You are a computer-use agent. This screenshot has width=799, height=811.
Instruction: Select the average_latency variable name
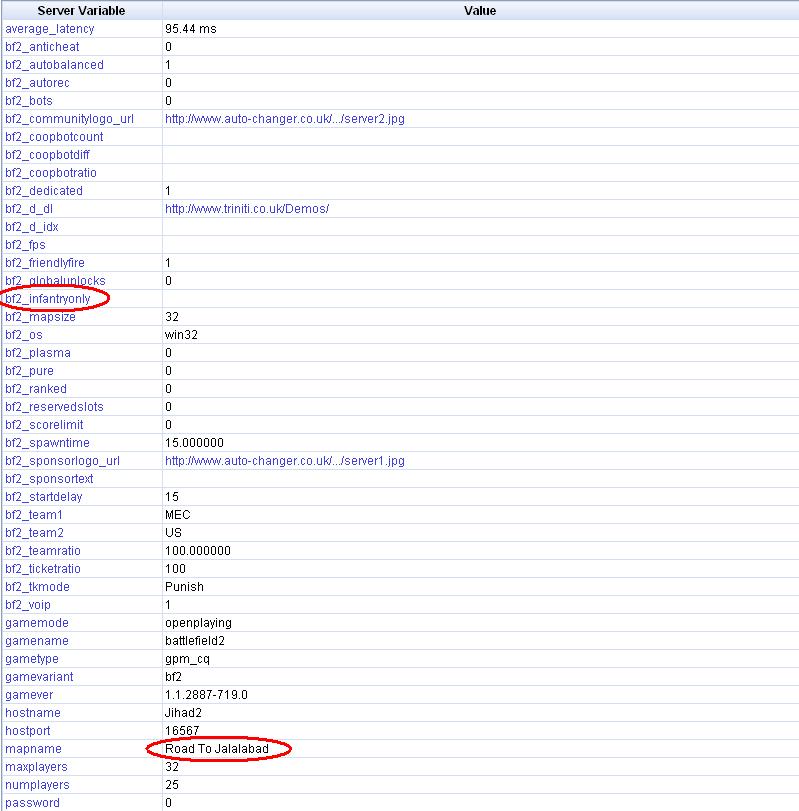point(49,29)
